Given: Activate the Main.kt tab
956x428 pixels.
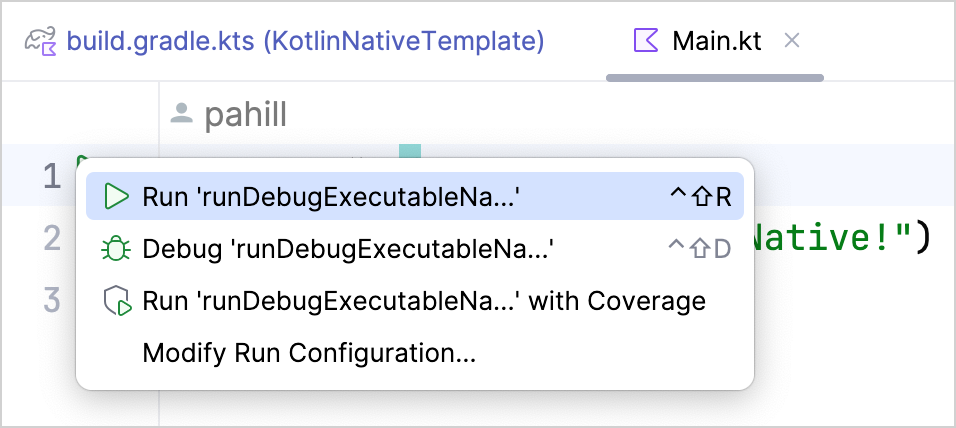Looking at the screenshot, I should click(716, 41).
